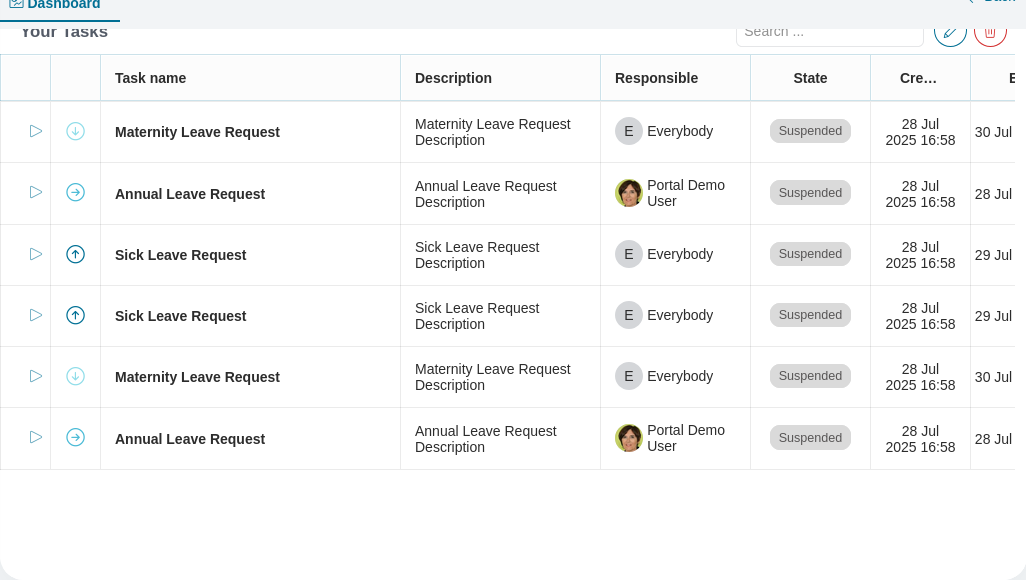1026x580 pixels.
Task: Sort by the Created column header
Action: point(918,78)
